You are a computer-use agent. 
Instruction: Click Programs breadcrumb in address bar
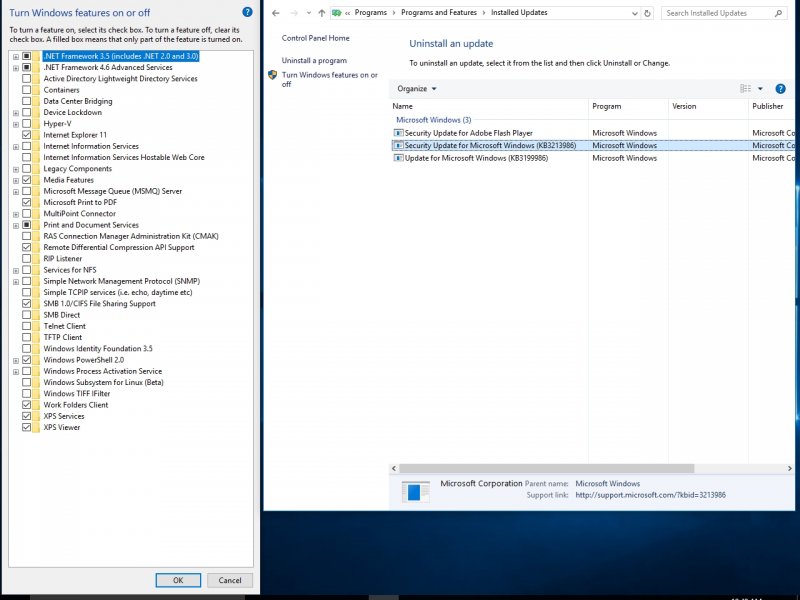[x=371, y=13]
